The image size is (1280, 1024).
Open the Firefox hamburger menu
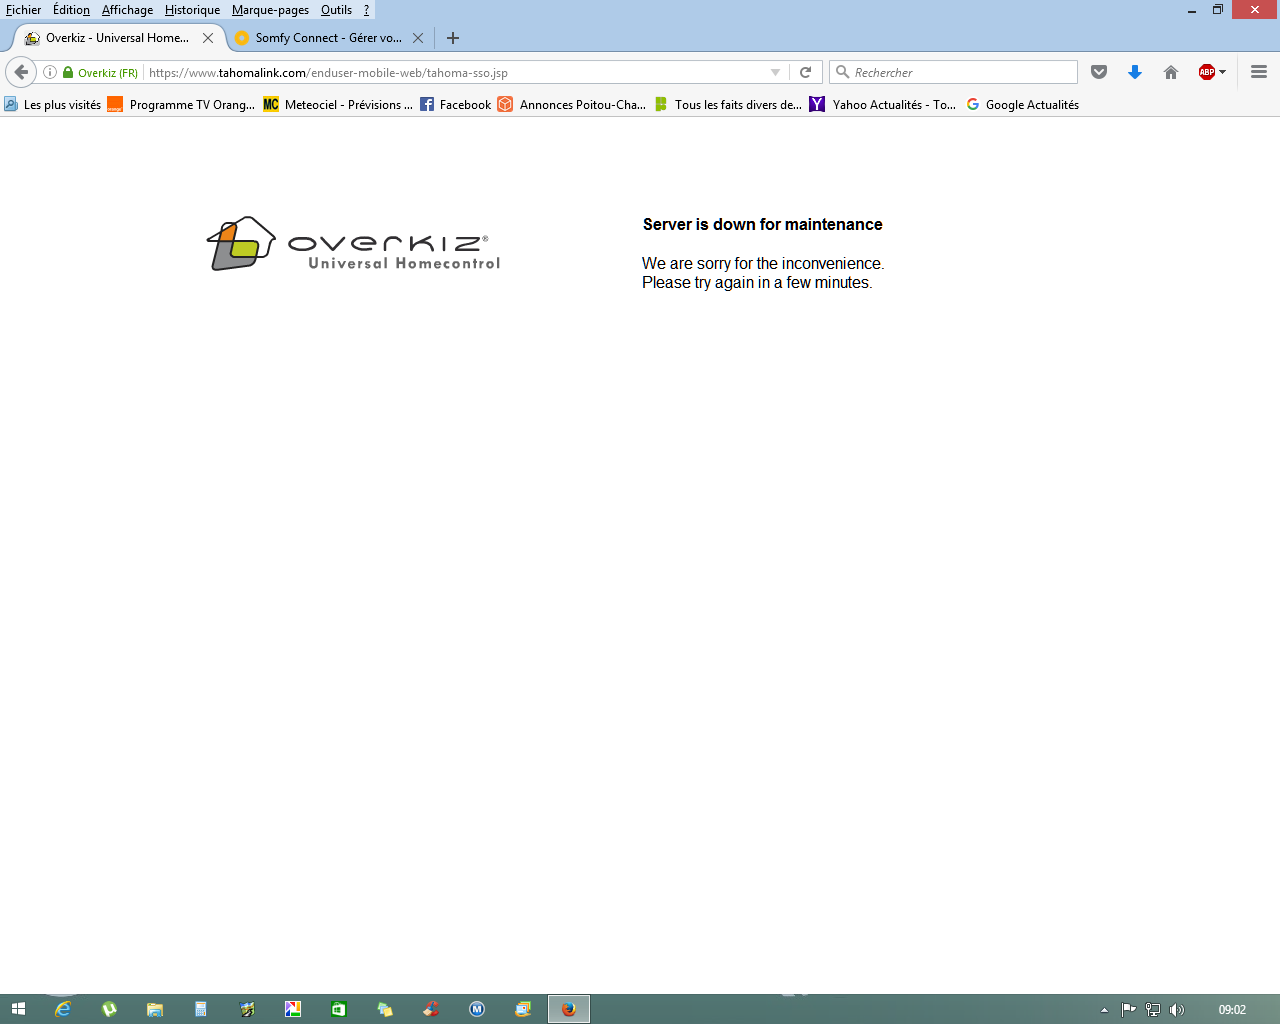(1259, 72)
